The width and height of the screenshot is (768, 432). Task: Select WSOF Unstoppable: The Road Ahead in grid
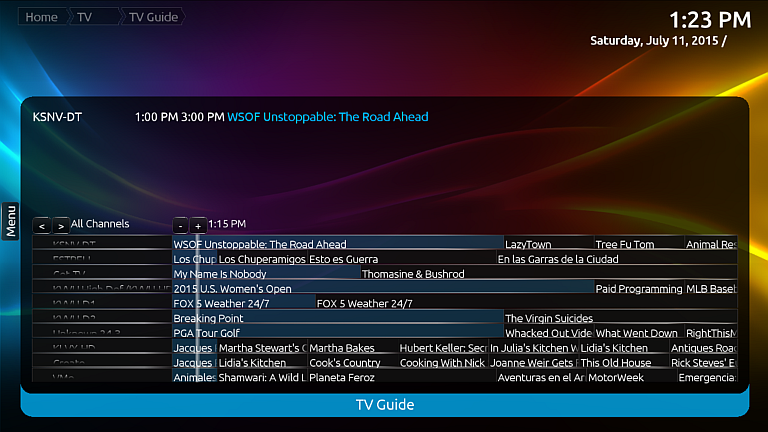coord(337,243)
